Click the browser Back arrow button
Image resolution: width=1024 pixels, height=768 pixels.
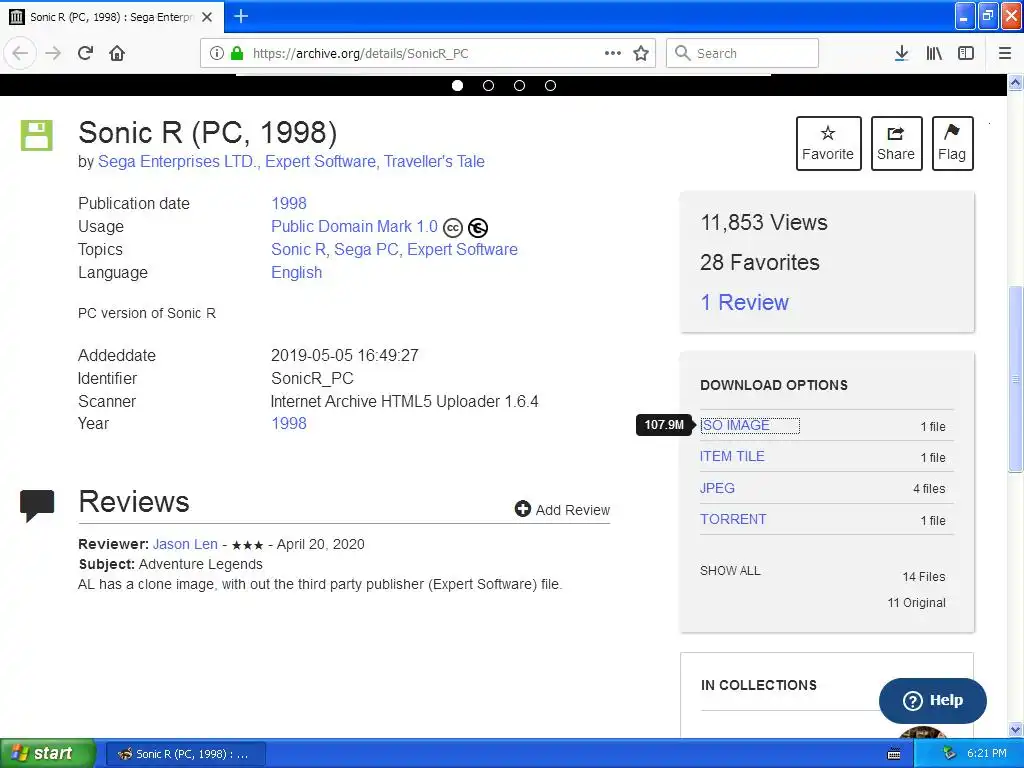(20, 53)
